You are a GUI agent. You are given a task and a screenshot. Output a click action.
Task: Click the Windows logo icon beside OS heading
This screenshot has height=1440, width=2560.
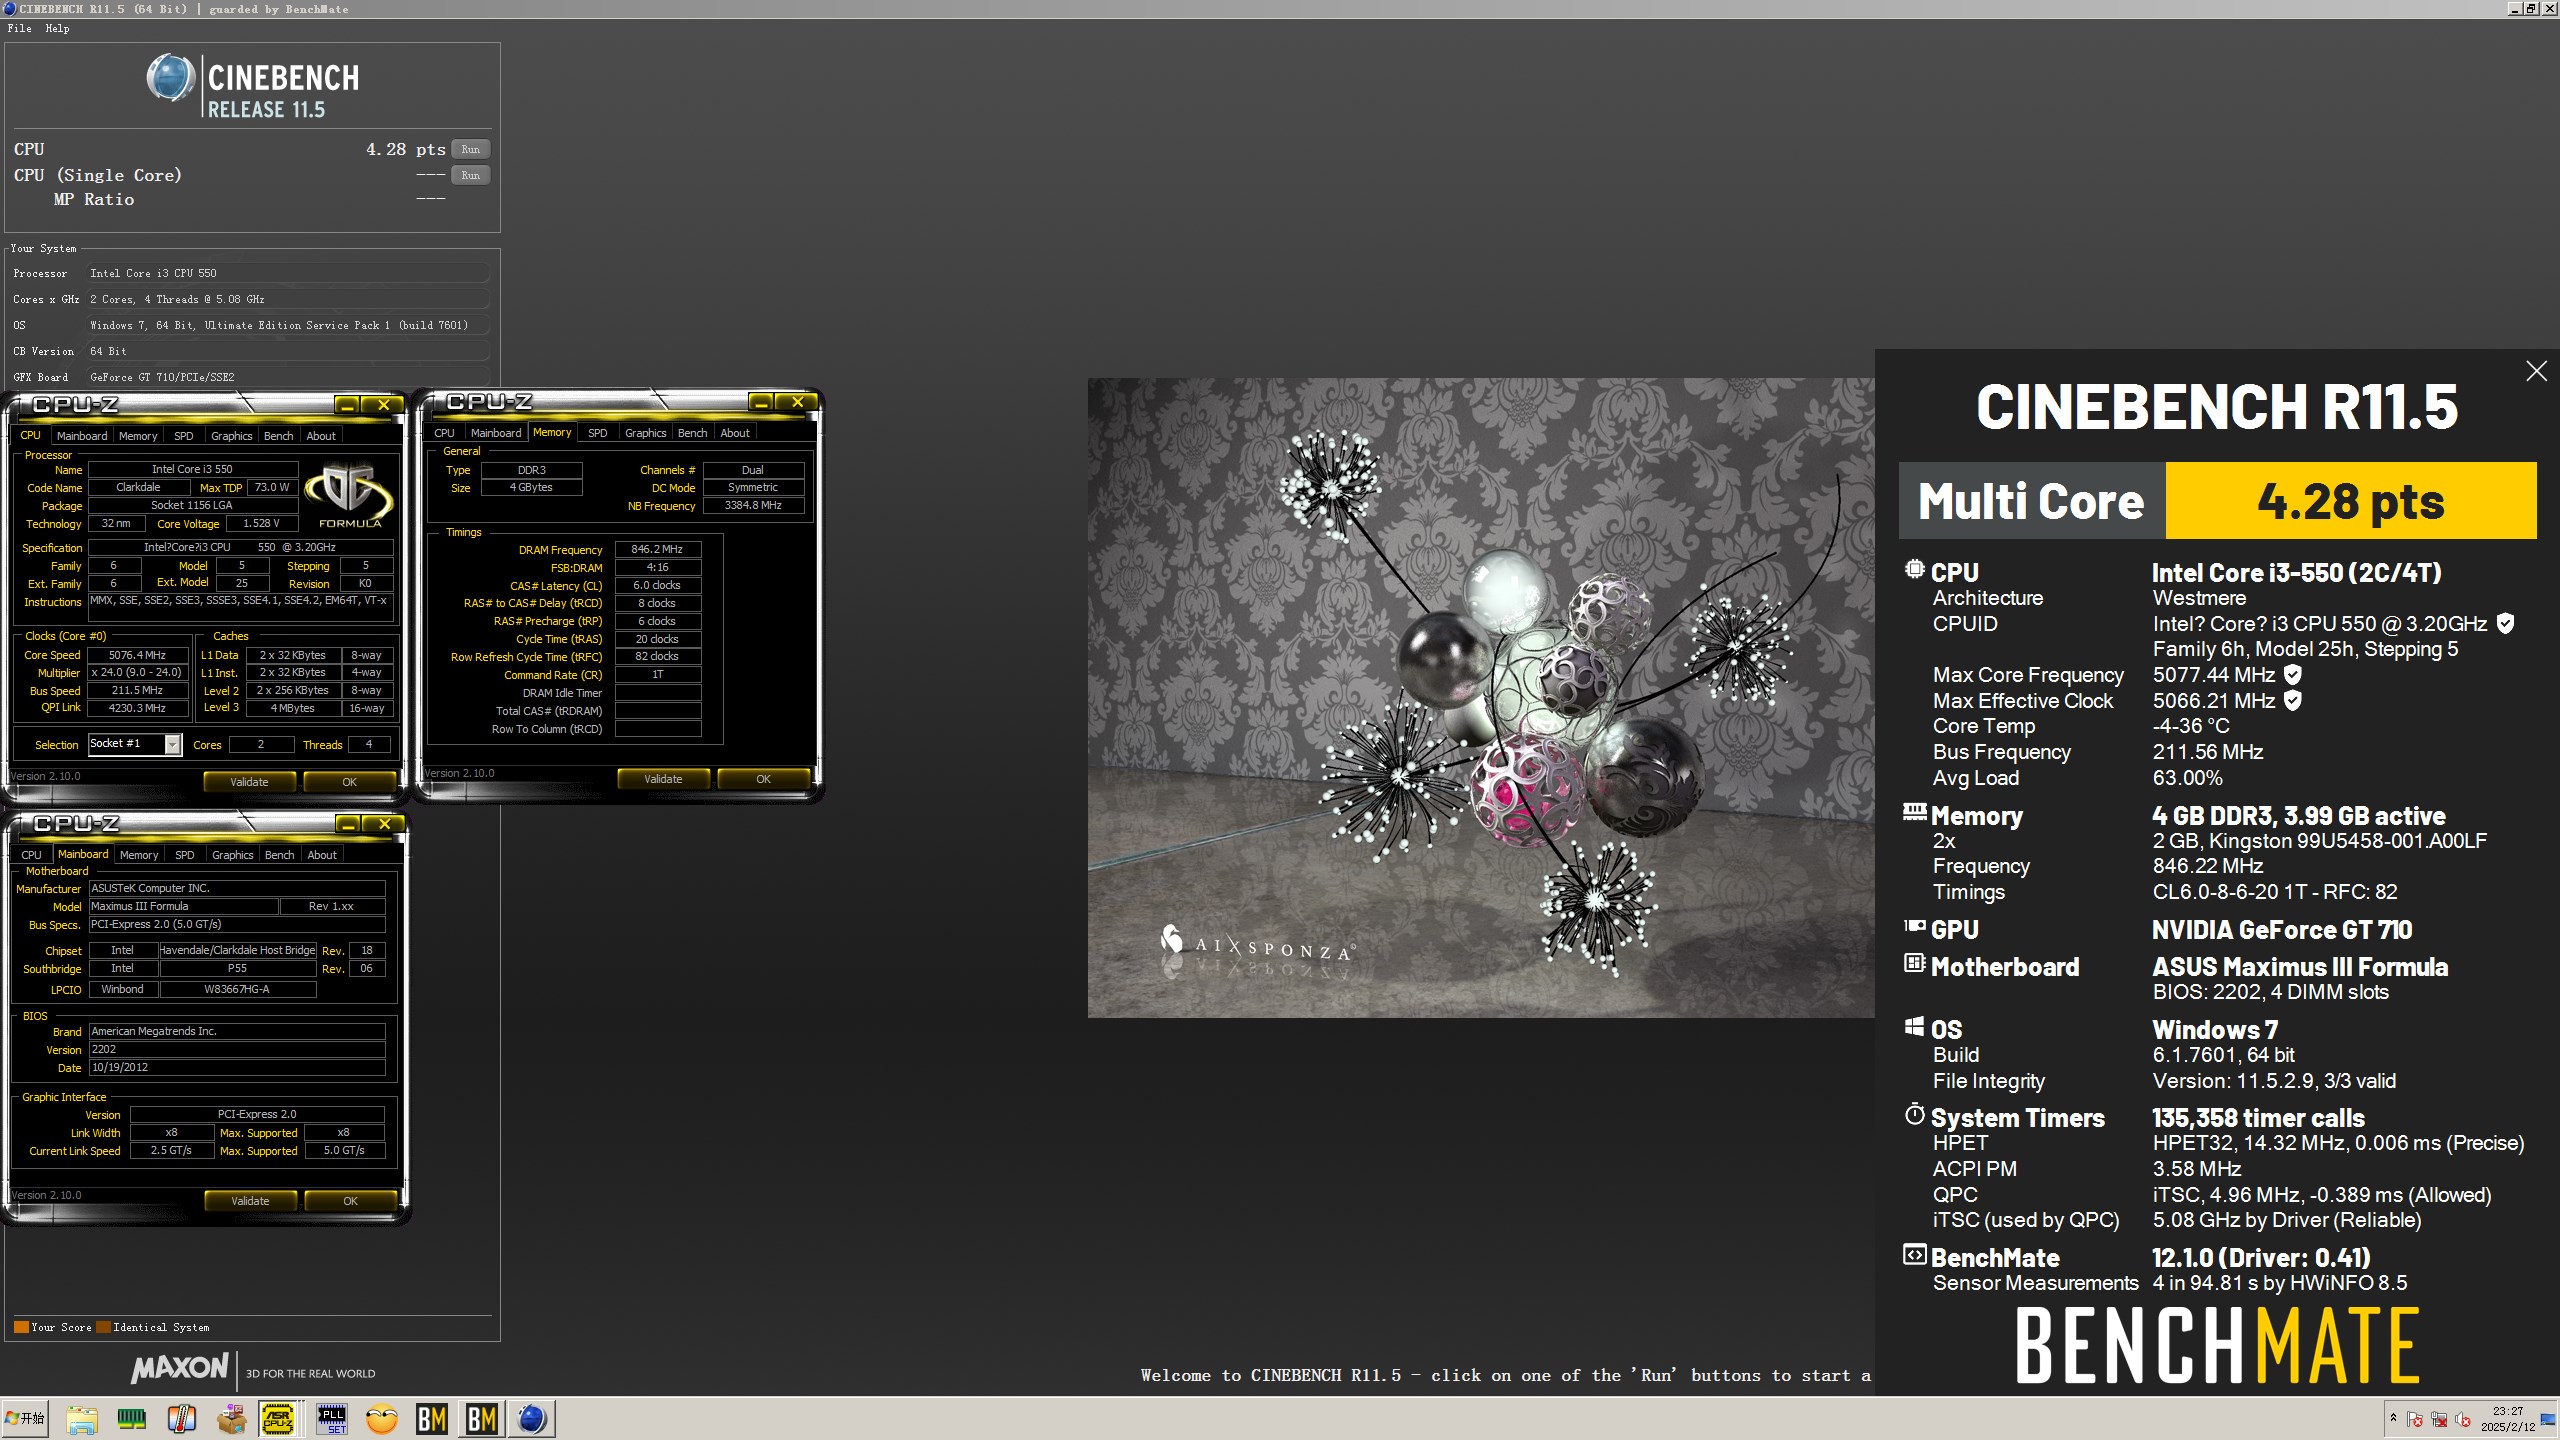pos(1914,1026)
